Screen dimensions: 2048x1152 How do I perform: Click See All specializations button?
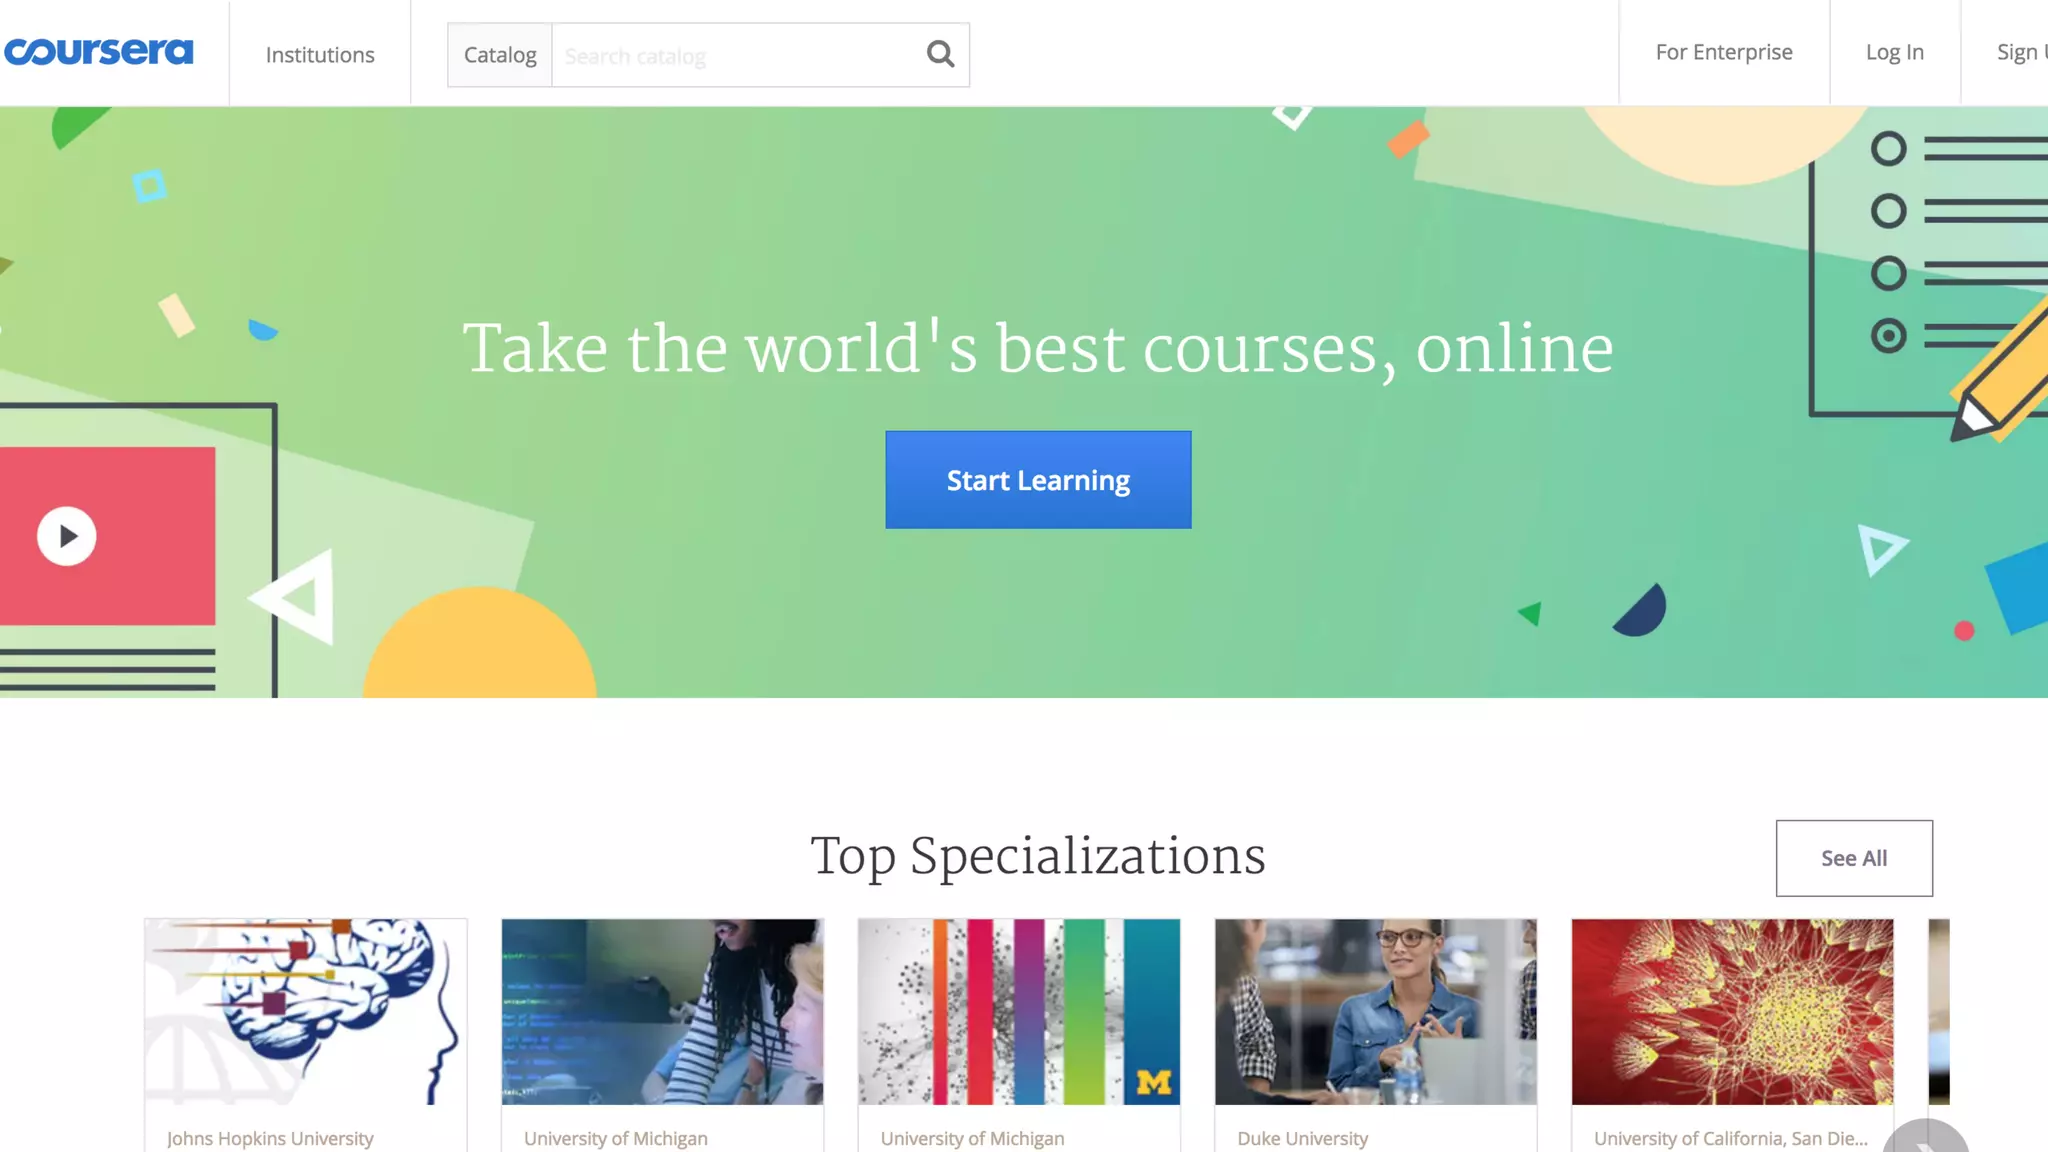click(x=1854, y=858)
